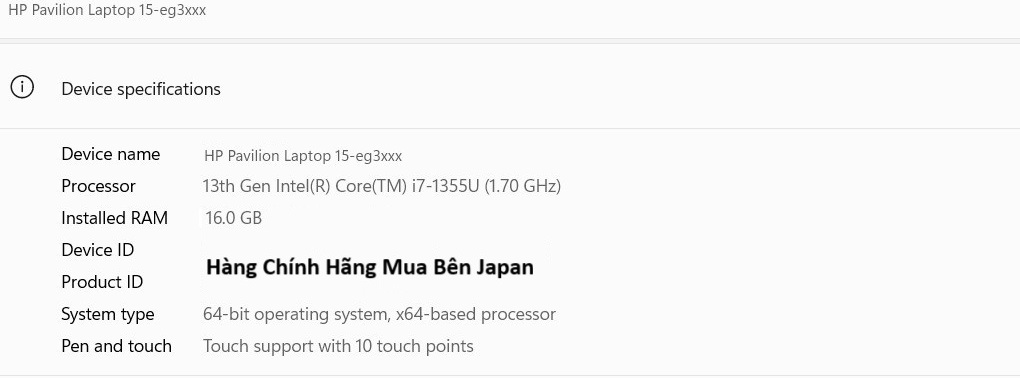Click the Device ID label

(98, 250)
